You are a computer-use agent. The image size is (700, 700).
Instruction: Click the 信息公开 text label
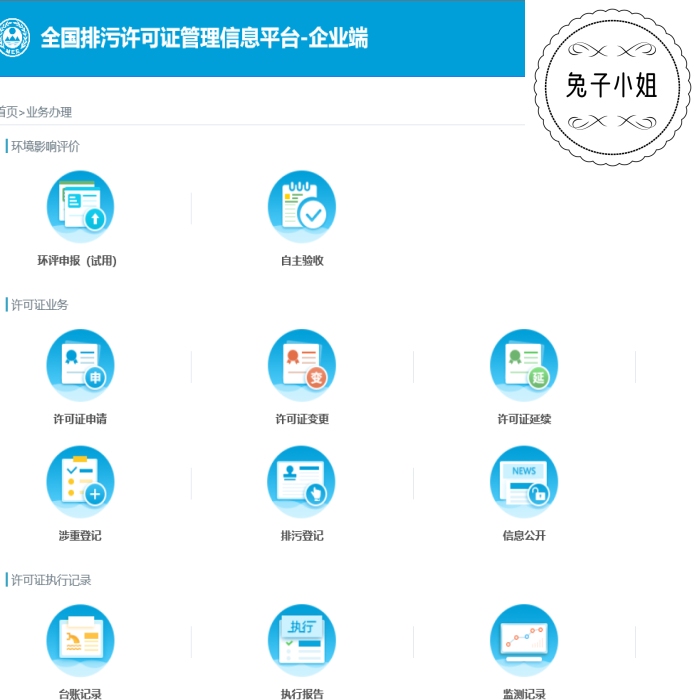tap(524, 535)
